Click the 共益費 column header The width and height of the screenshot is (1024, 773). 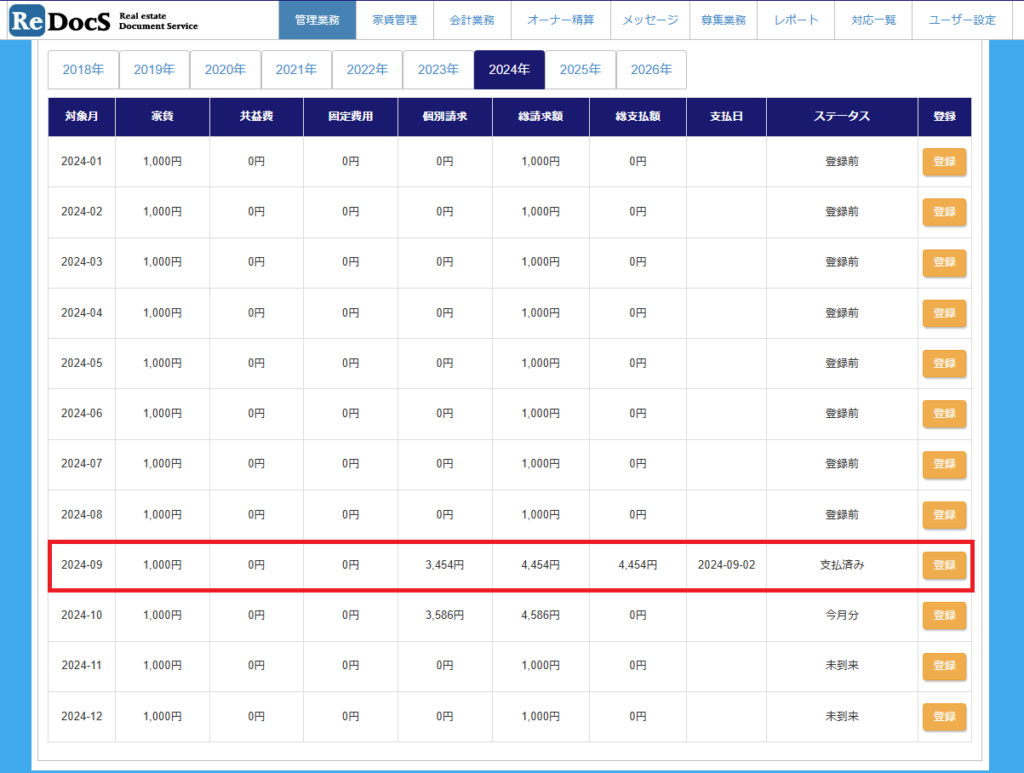click(x=257, y=116)
